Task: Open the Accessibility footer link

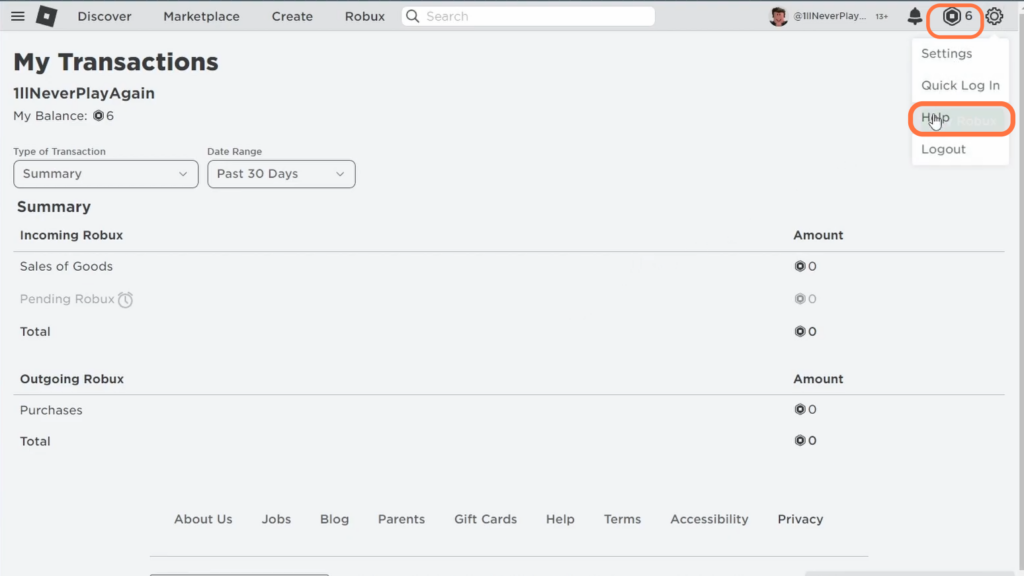Action: pos(709,519)
